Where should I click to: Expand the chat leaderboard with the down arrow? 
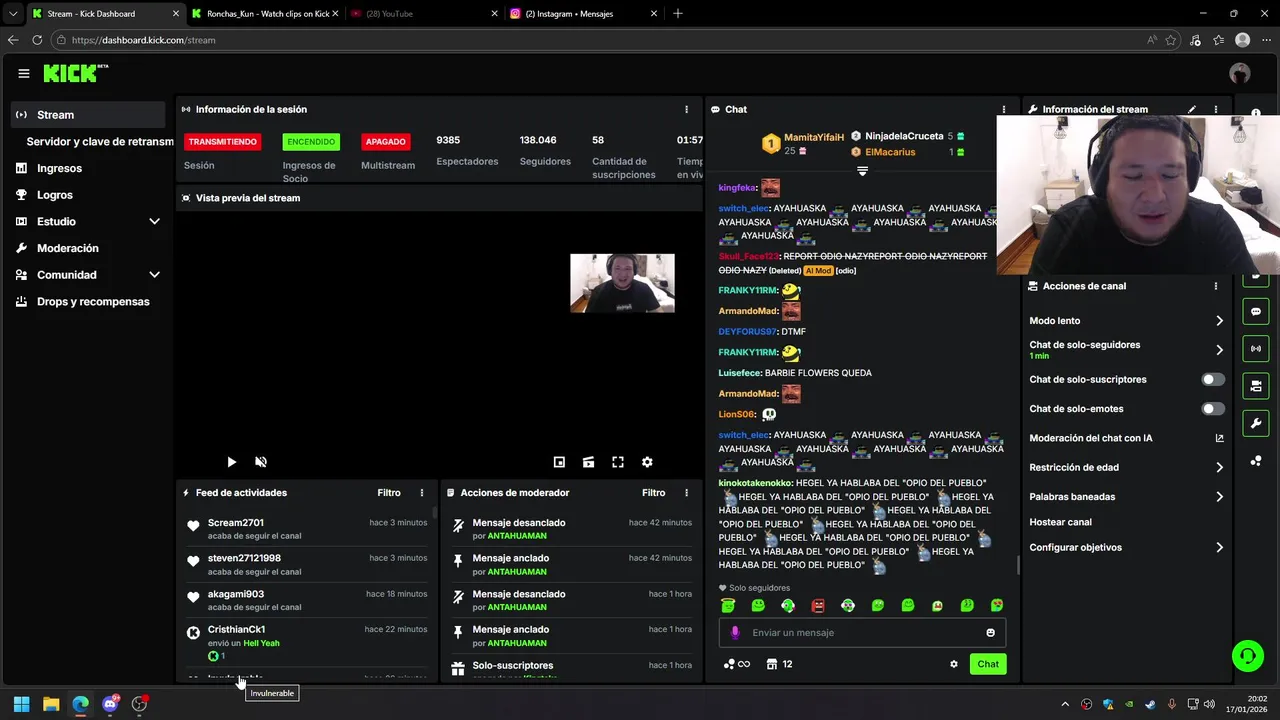[x=862, y=172]
